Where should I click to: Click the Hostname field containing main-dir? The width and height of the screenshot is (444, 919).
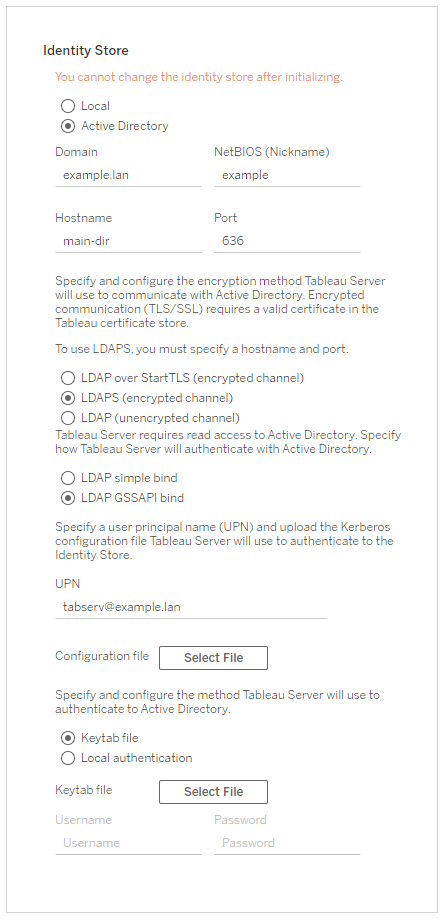pos(128,241)
